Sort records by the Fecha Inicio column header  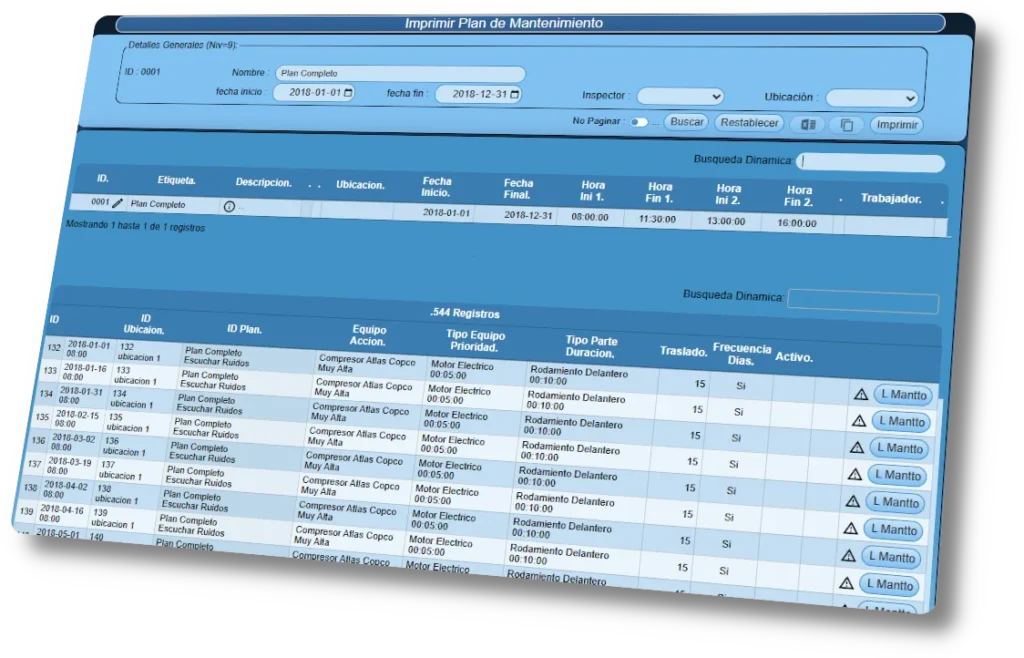(437, 184)
